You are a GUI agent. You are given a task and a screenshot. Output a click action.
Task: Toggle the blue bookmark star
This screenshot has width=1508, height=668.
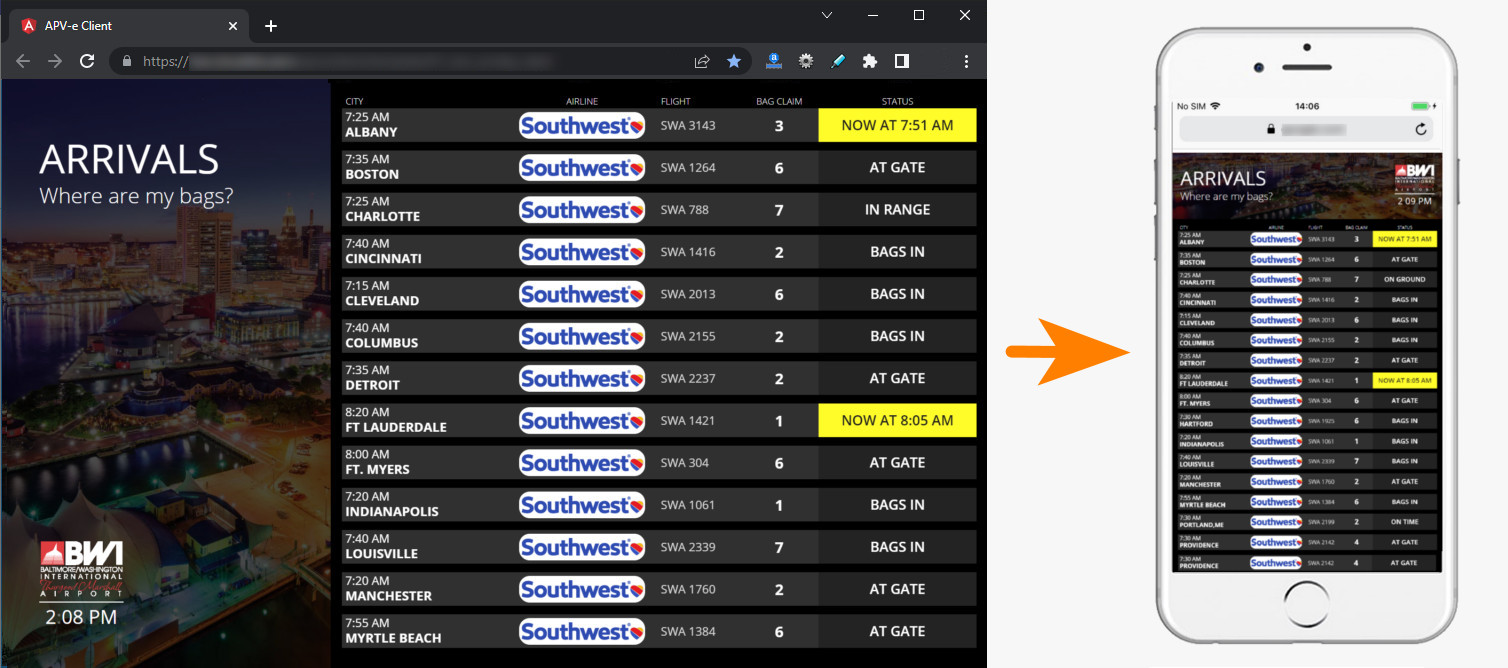click(x=734, y=61)
